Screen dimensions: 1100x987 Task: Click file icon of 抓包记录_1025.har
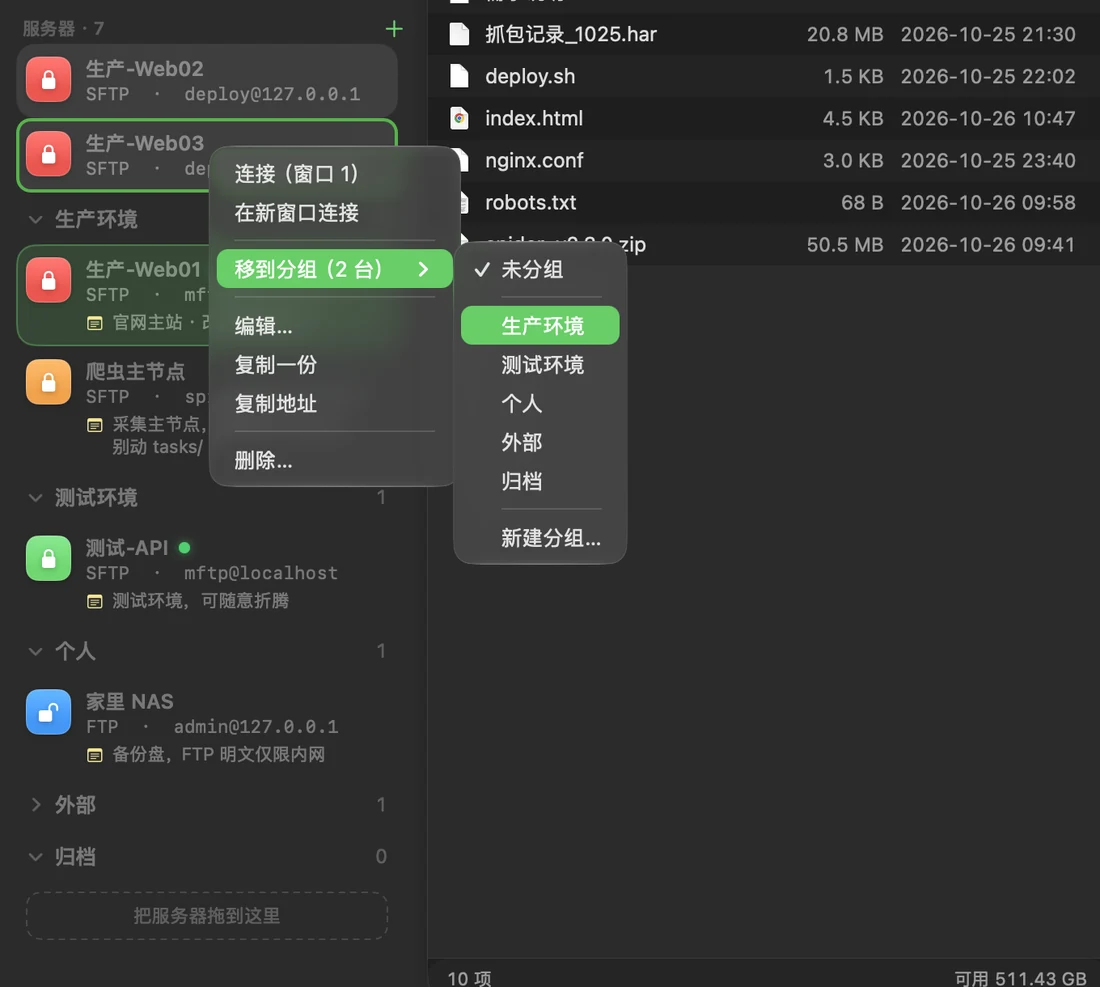pyautogui.click(x=460, y=34)
